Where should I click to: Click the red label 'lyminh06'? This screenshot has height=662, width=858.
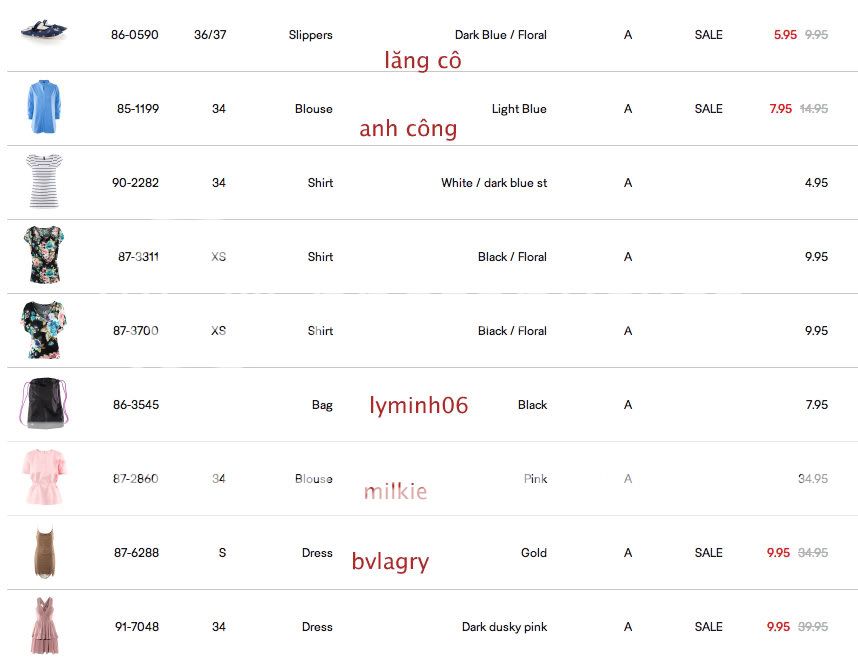point(418,405)
